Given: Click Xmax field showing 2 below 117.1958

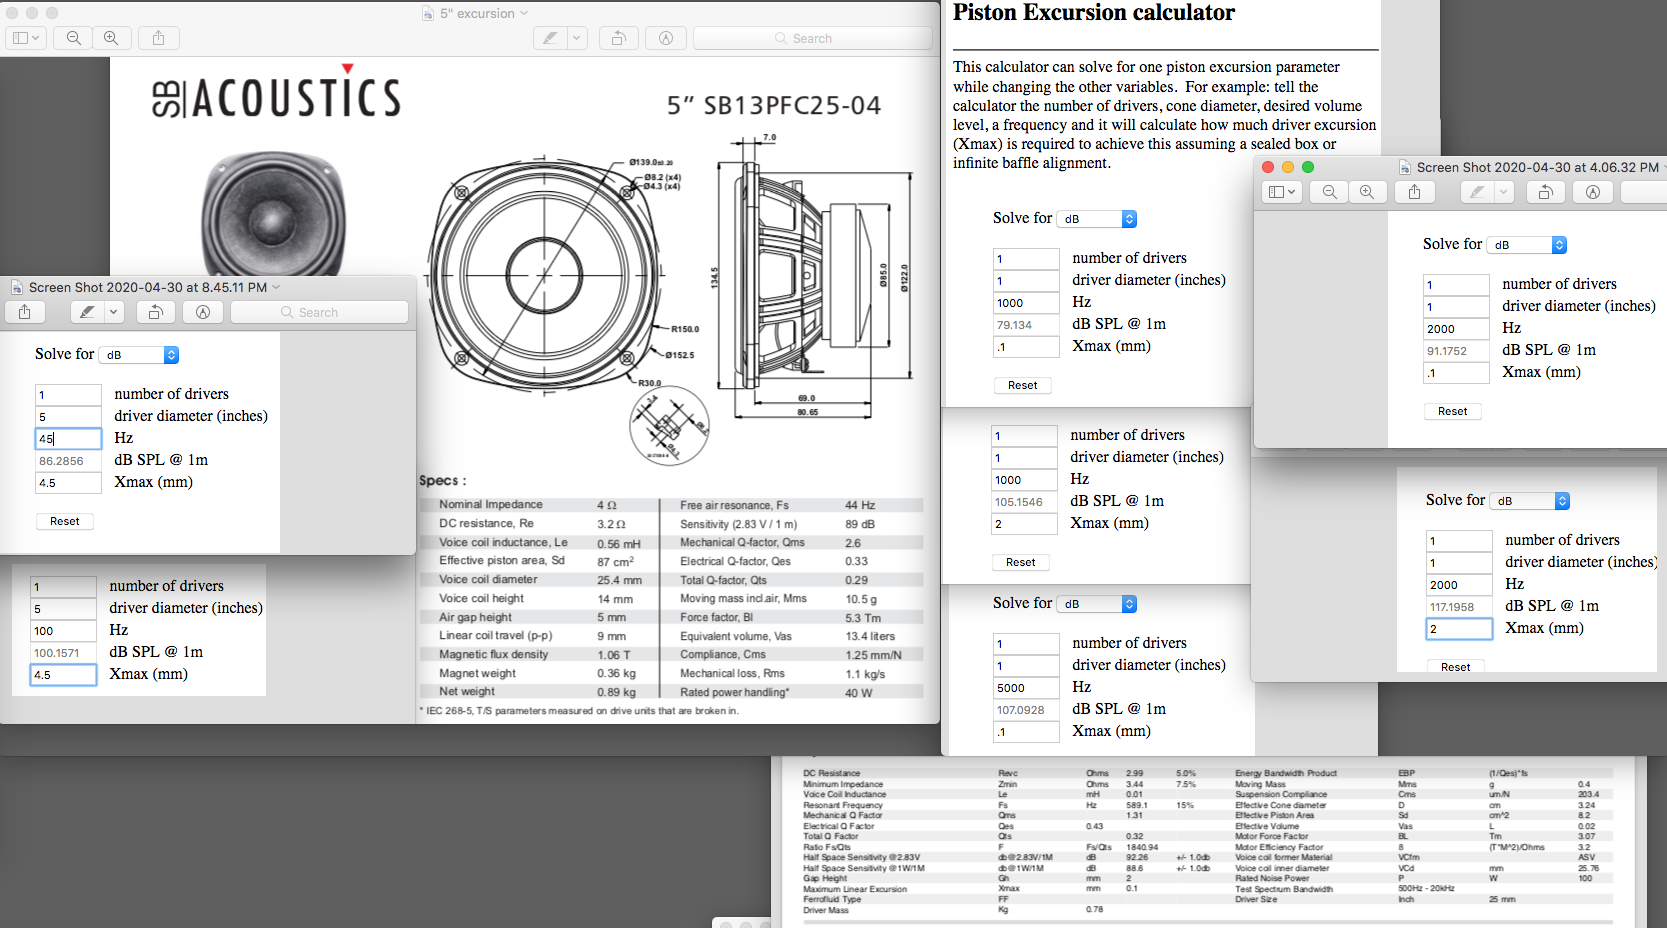Looking at the screenshot, I should 1459,629.
